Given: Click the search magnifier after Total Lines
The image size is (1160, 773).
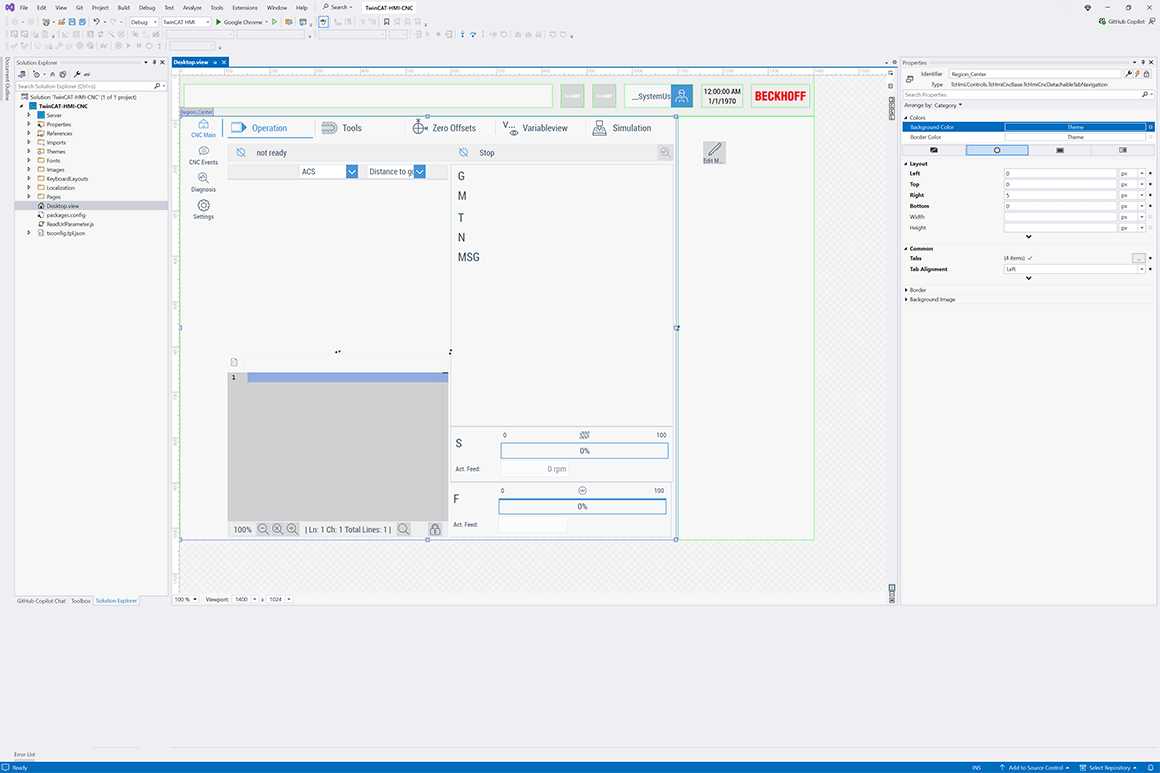Looking at the screenshot, I should pos(403,529).
